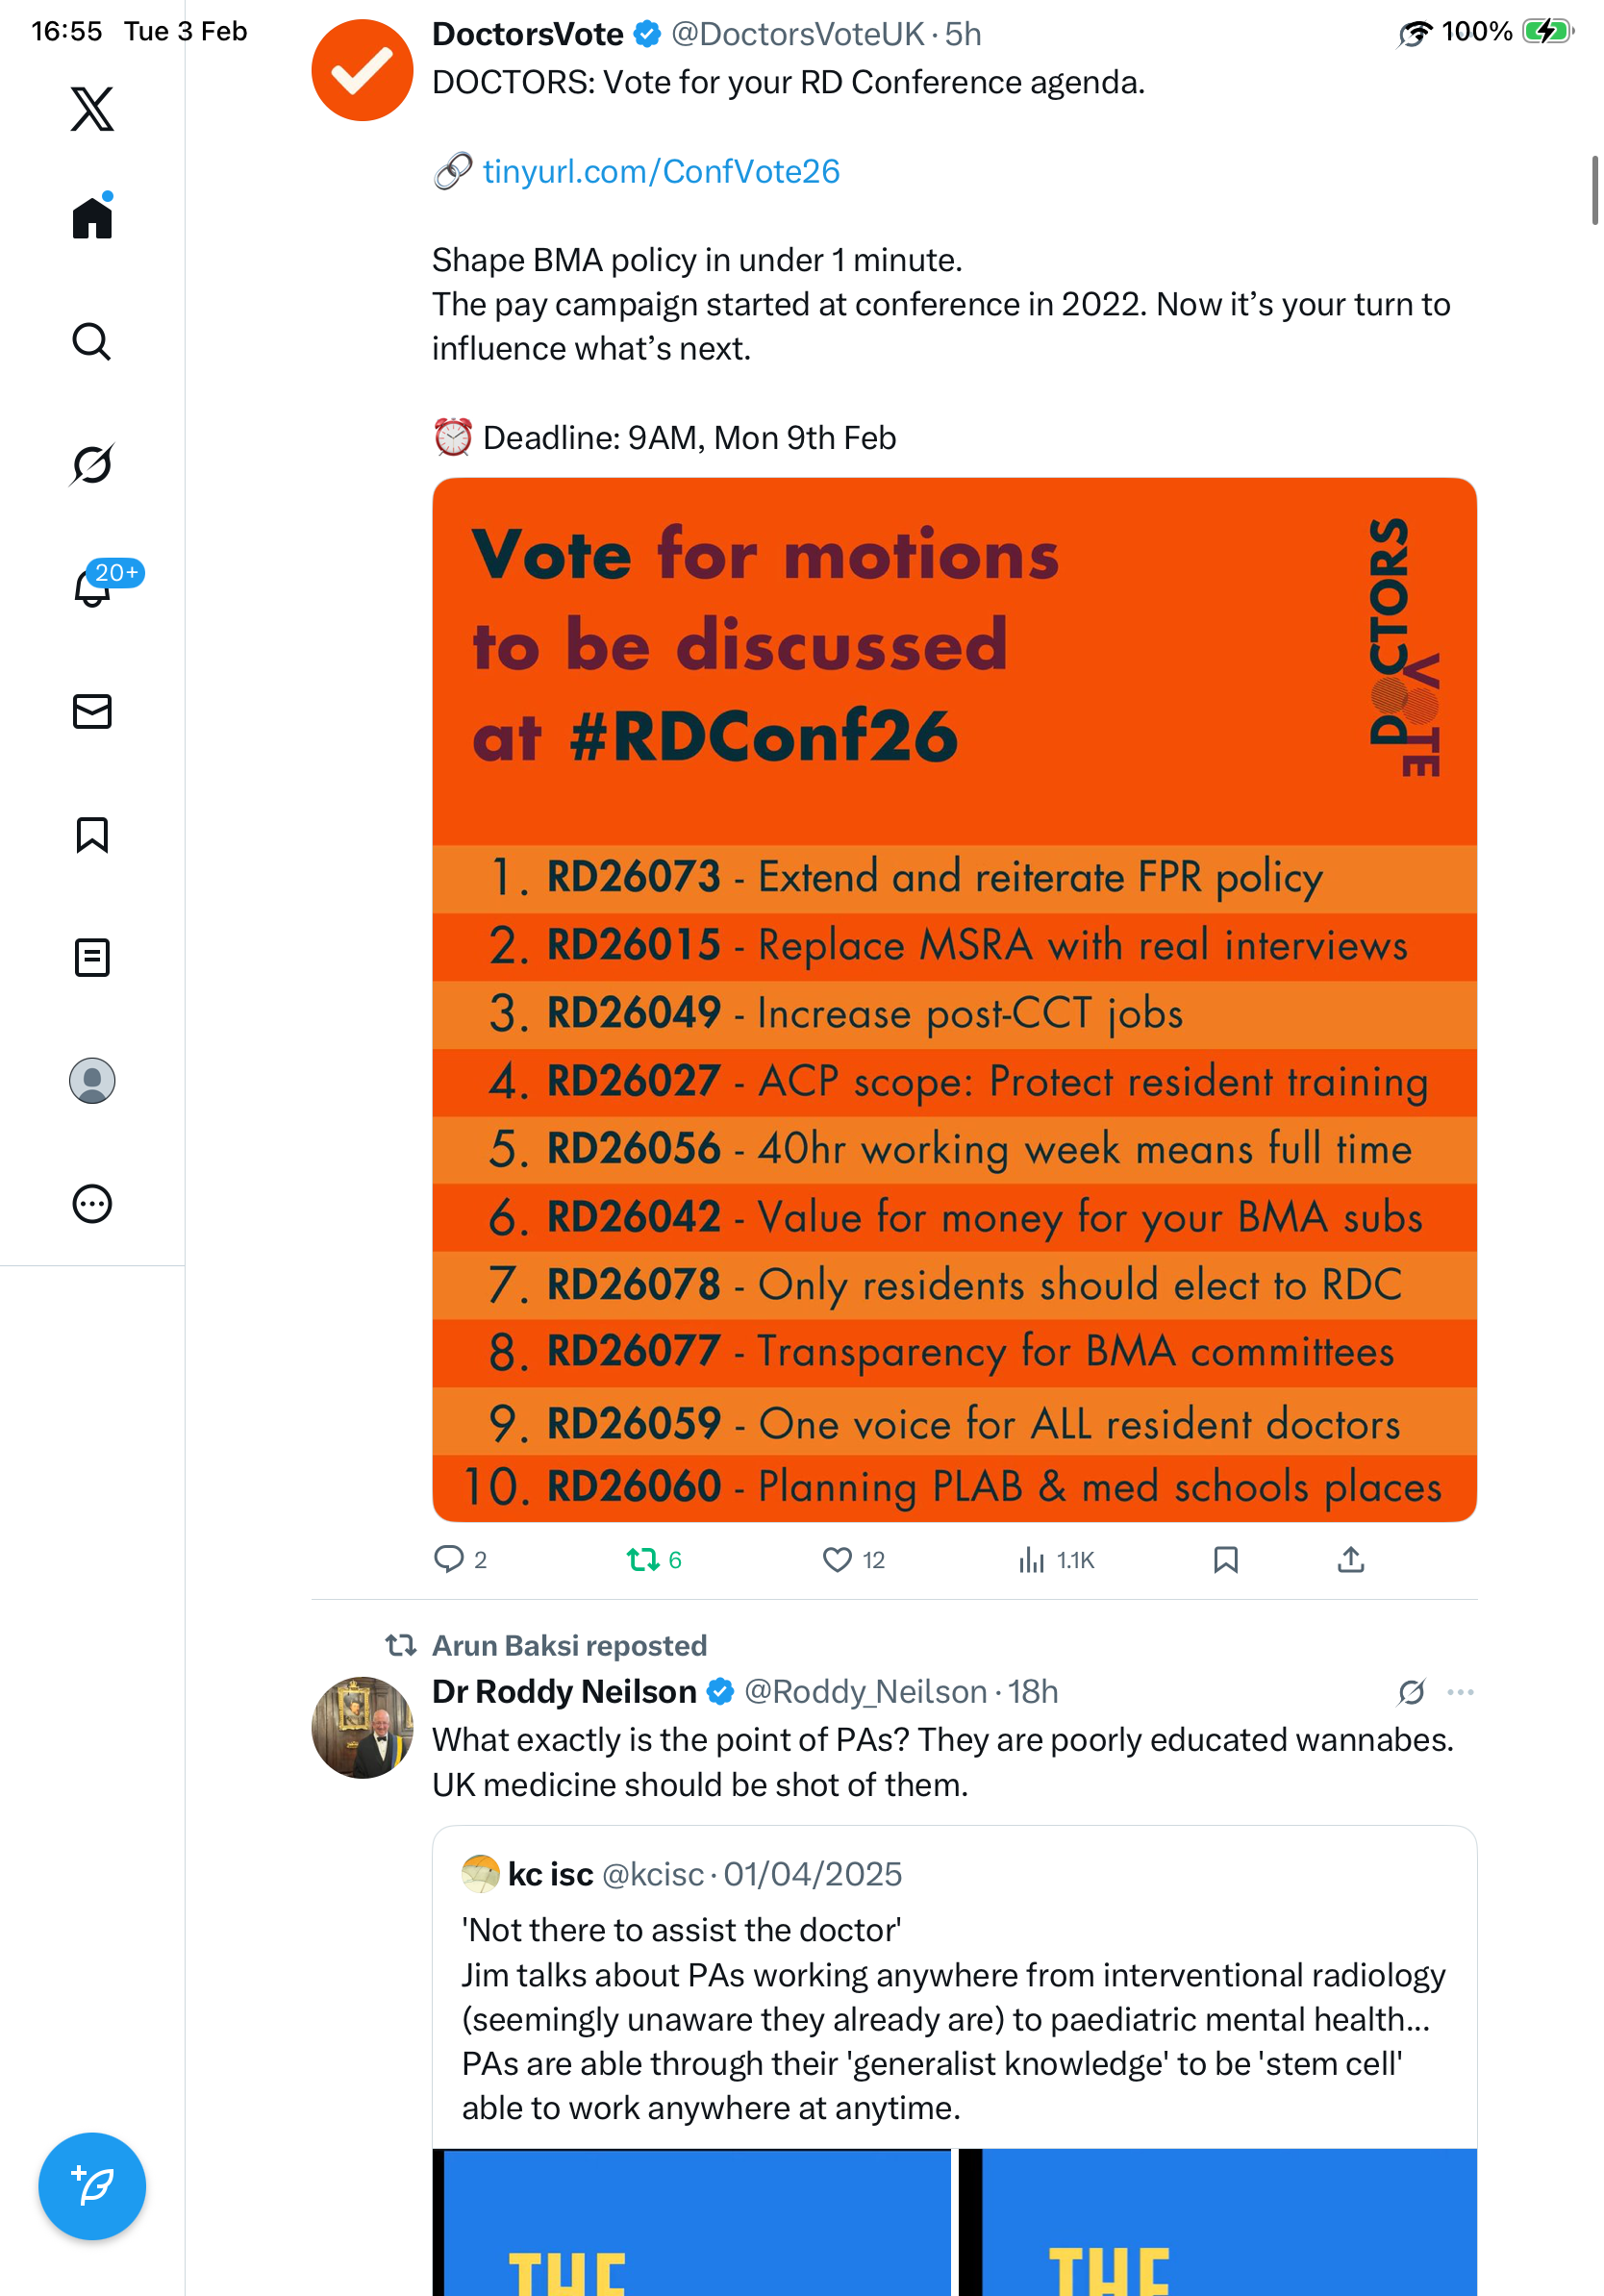The height and width of the screenshot is (2296, 1604).
Task: Go to Home timeline tab
Action: click(x=92, y=217)
